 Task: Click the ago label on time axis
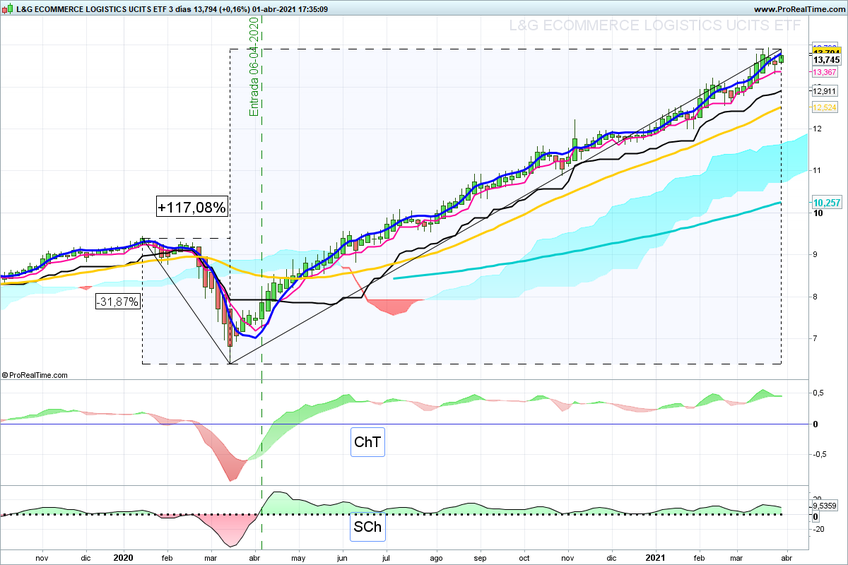(x=436, y=559)
